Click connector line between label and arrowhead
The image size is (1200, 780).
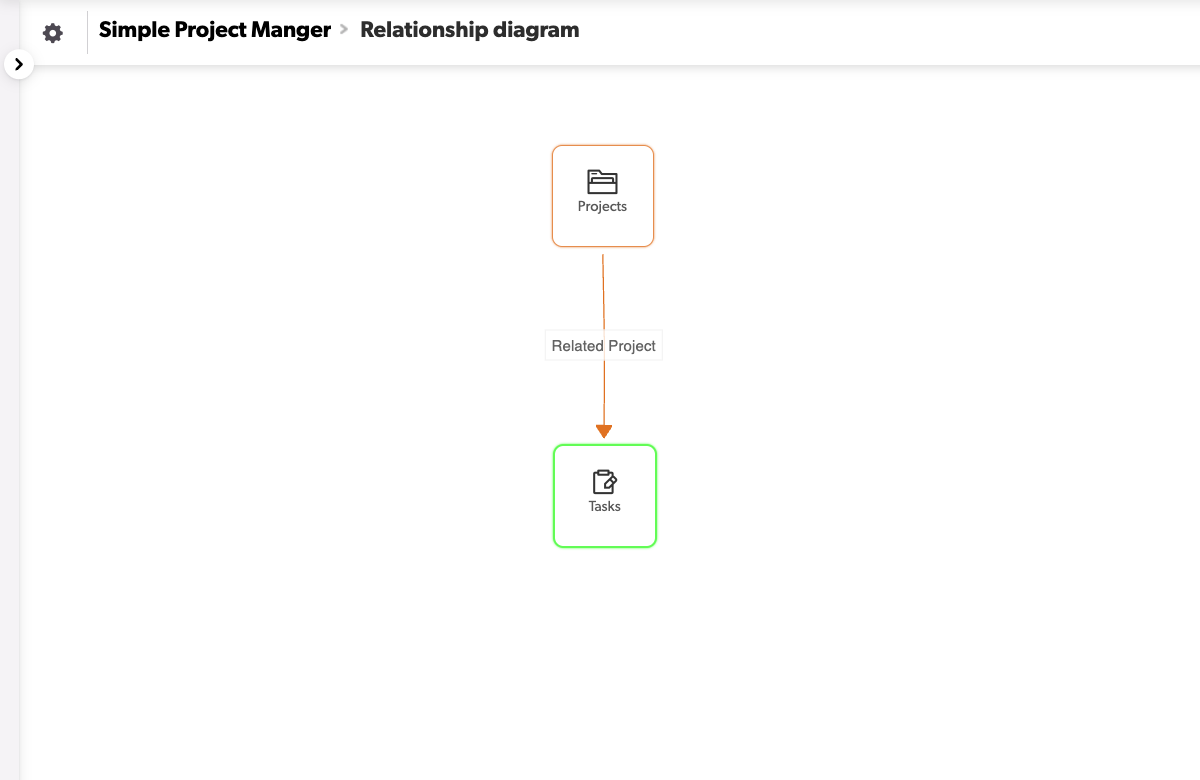tap(604, 395)
